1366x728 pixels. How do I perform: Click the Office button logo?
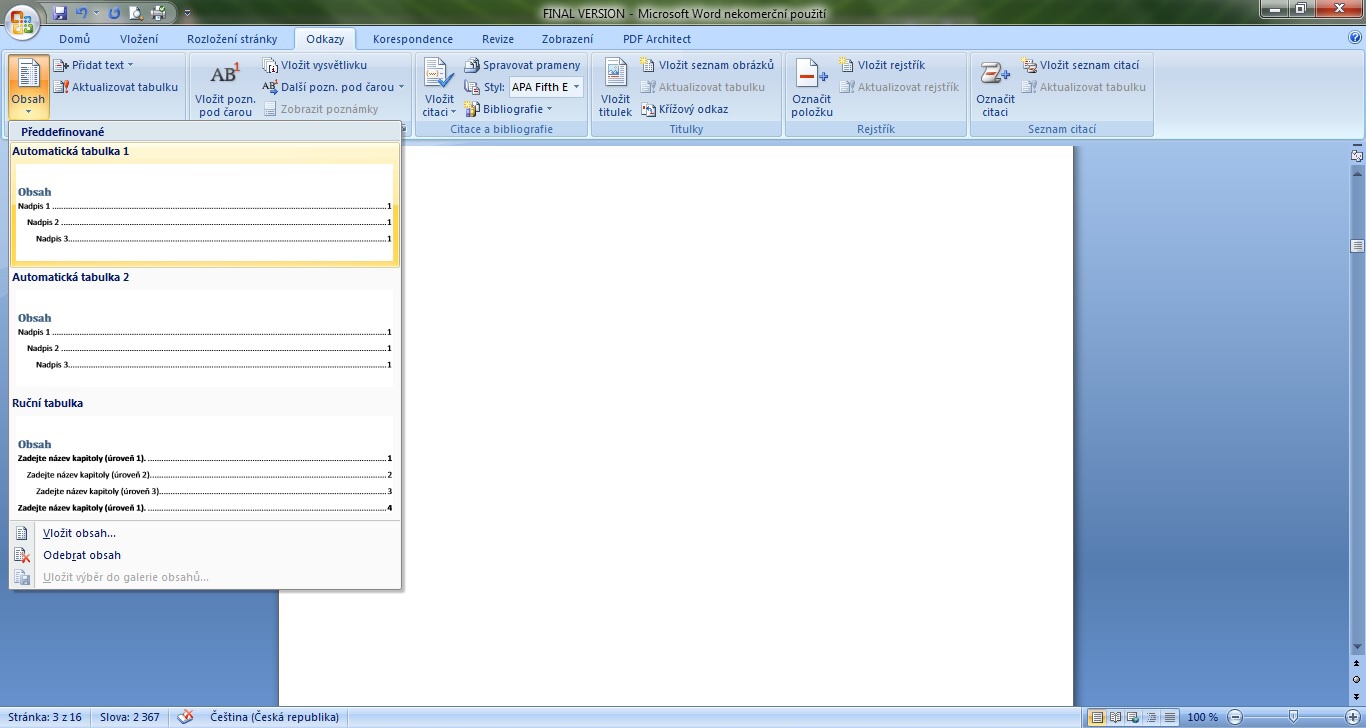coord(22,20)
